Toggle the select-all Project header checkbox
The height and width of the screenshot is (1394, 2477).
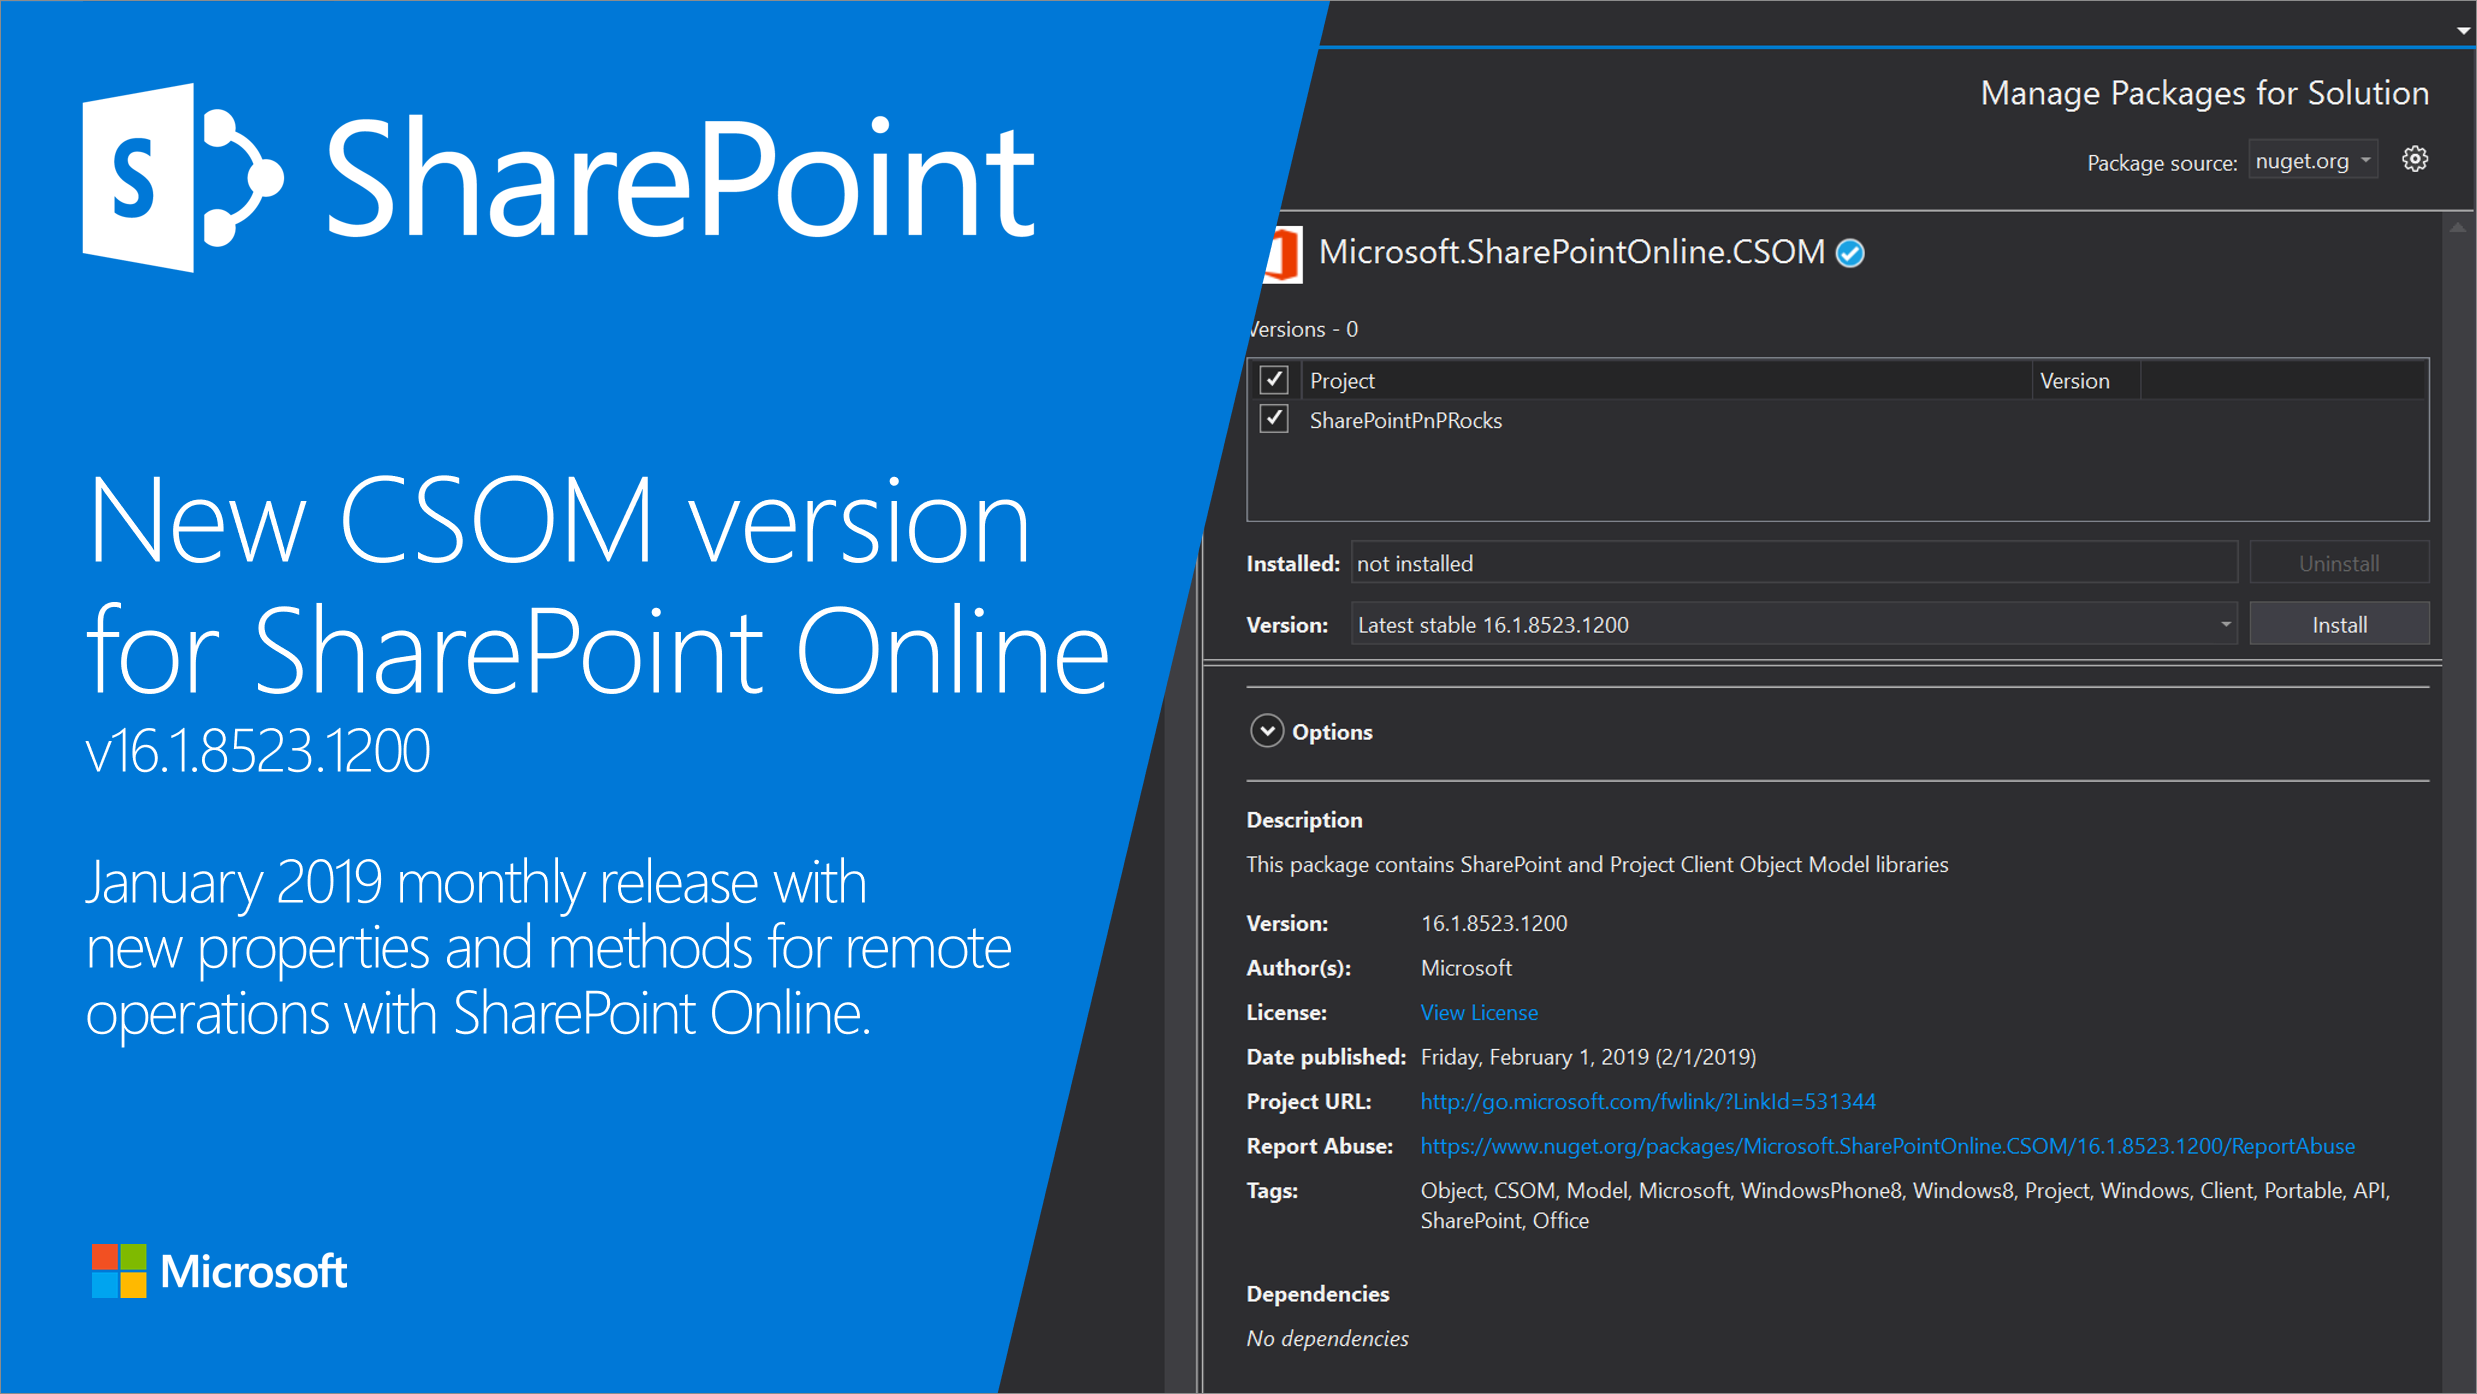coord(1273,380)
